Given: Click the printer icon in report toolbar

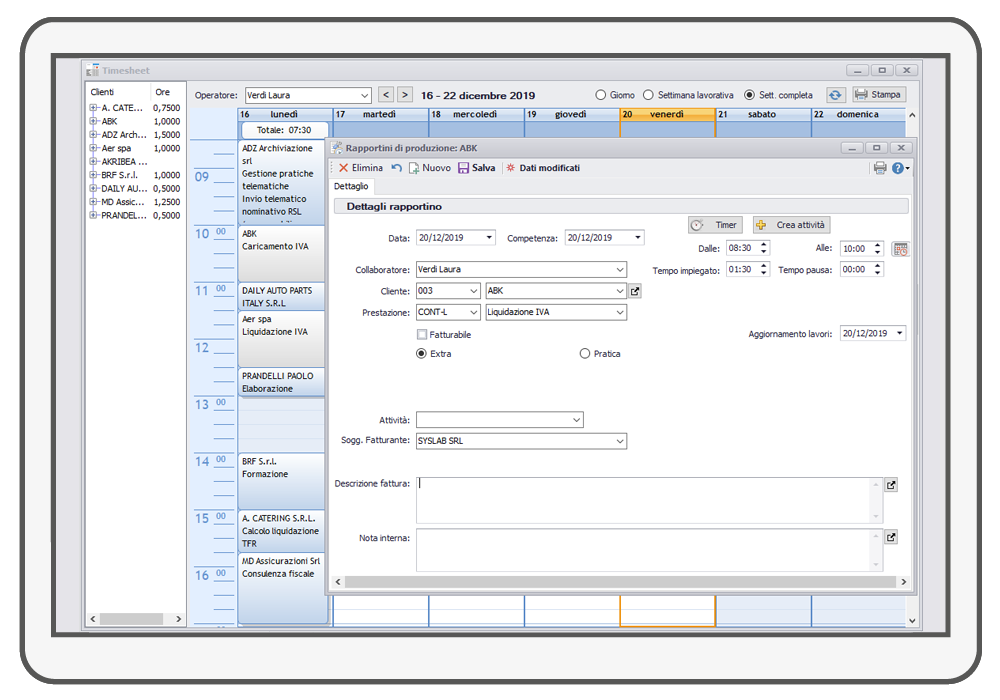Looking at the screenshot, I should pos(880,168).
